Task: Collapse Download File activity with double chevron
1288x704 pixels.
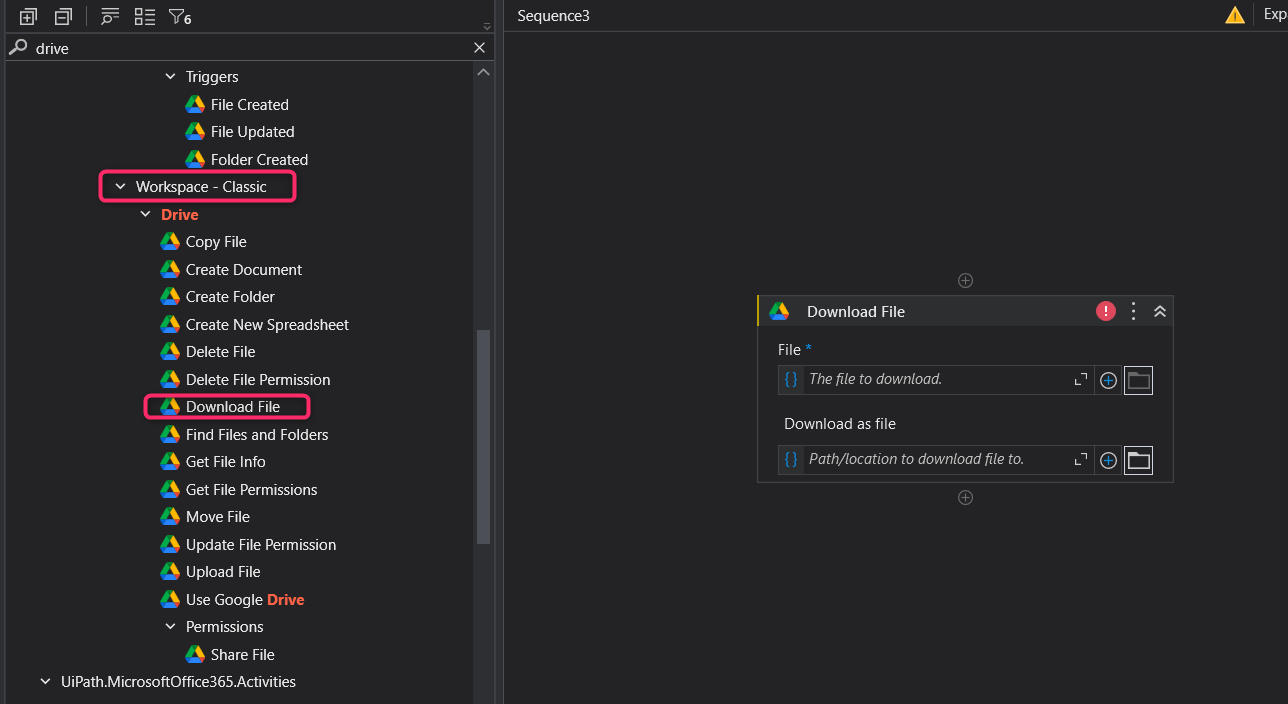Action: [x=1160, y=311]
